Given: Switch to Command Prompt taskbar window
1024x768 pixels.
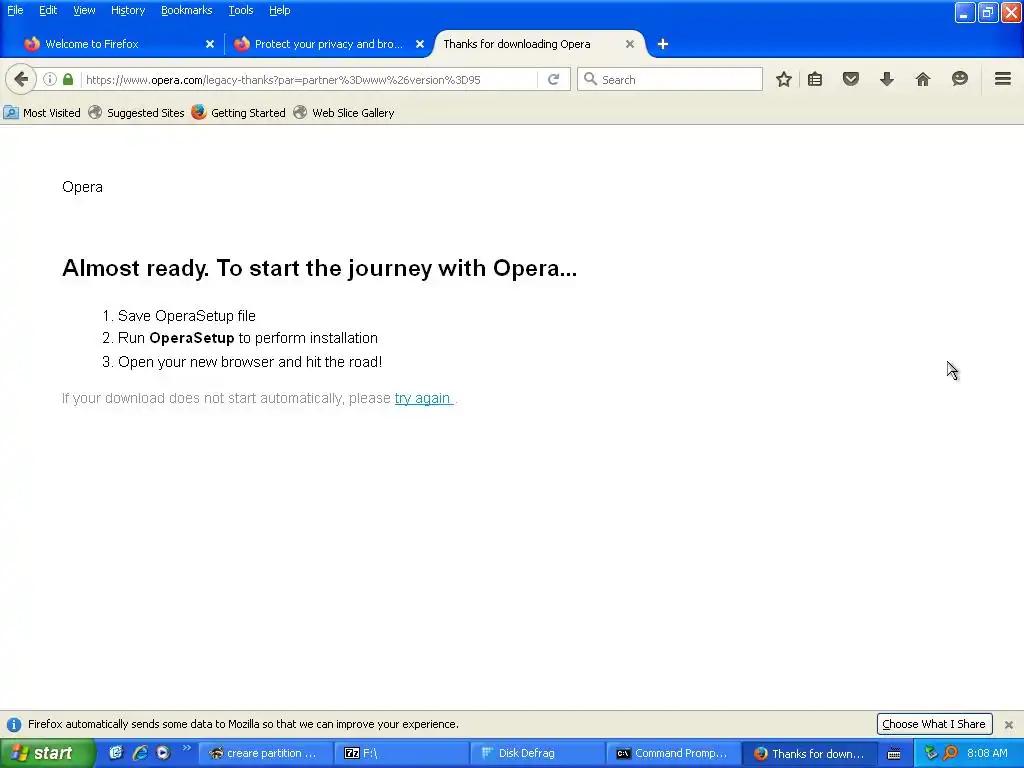Looking at the screenshot, I should tap(673, 754).
